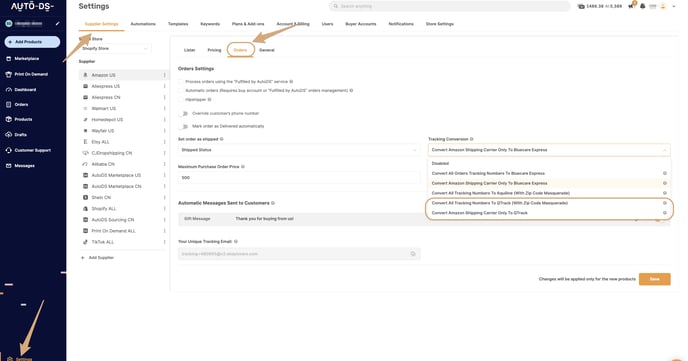The image size is (688, 361).
Task: Click the pencil edit icon beside account name
Action: click(x=57, y=23)
